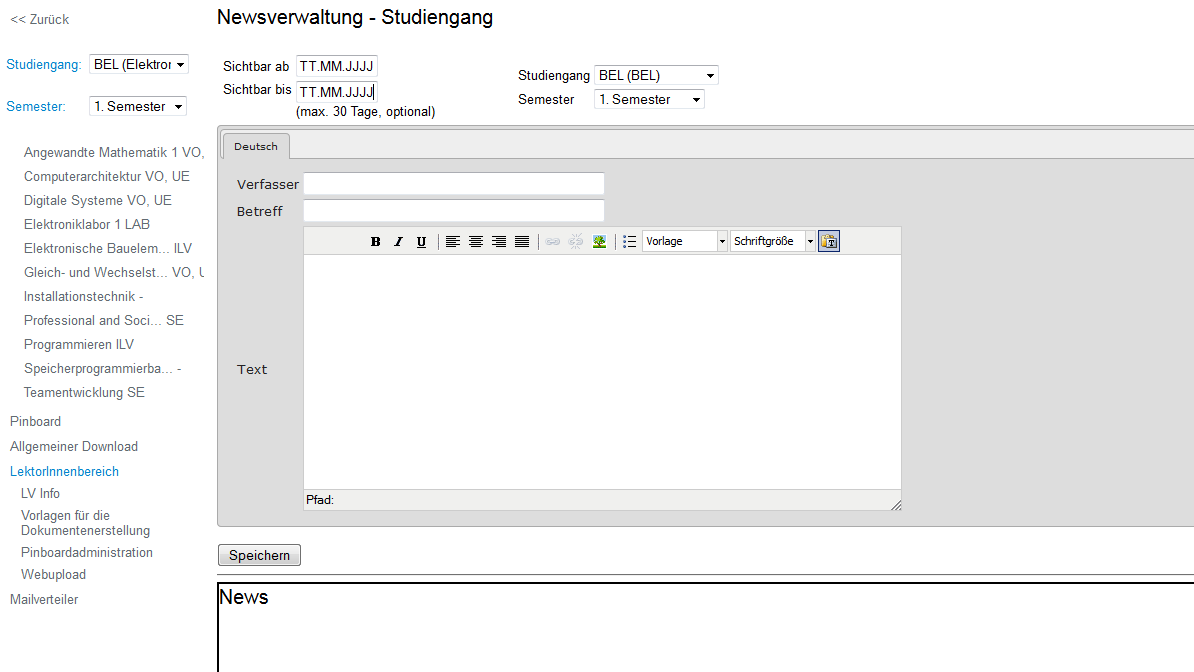The width and height of the screenshot is (1194, 672).
Task: Open the Vorlage dropdown
Action: [685, 242]
